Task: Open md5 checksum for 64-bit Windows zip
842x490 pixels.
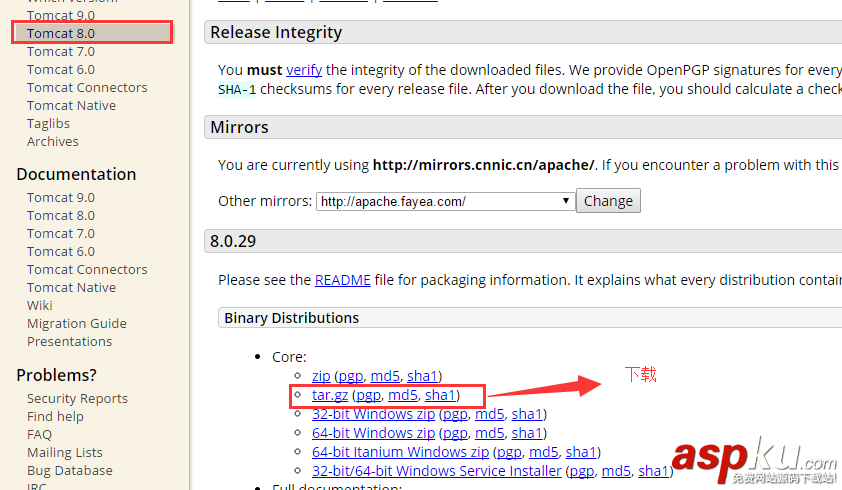Action: pyautogui.click(x=490, y=433)
